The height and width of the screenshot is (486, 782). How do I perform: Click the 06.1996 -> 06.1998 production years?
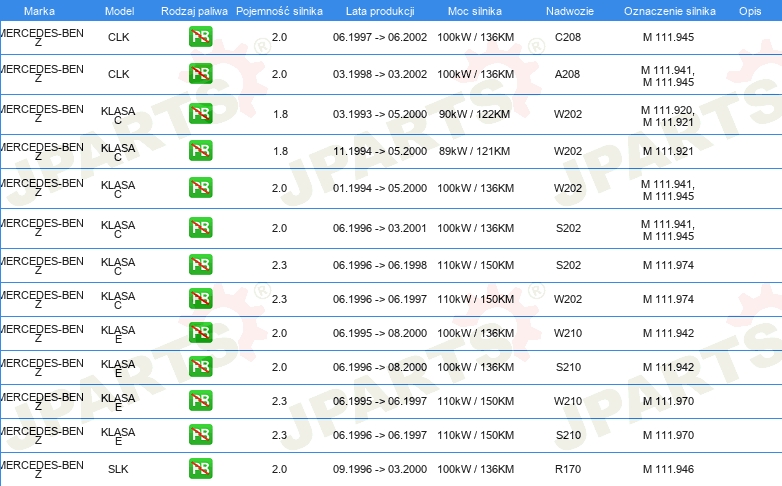tap(380, 265)
